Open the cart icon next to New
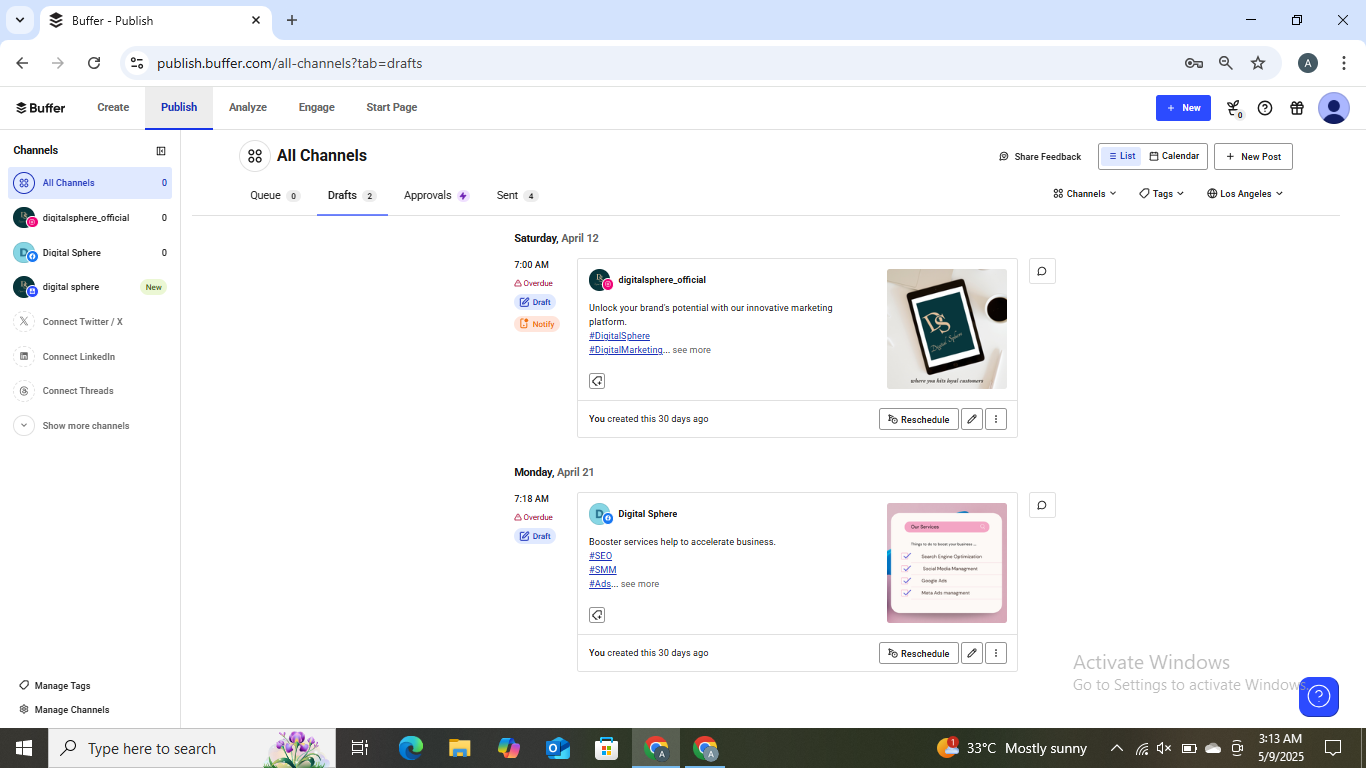 coord(1234,108)
